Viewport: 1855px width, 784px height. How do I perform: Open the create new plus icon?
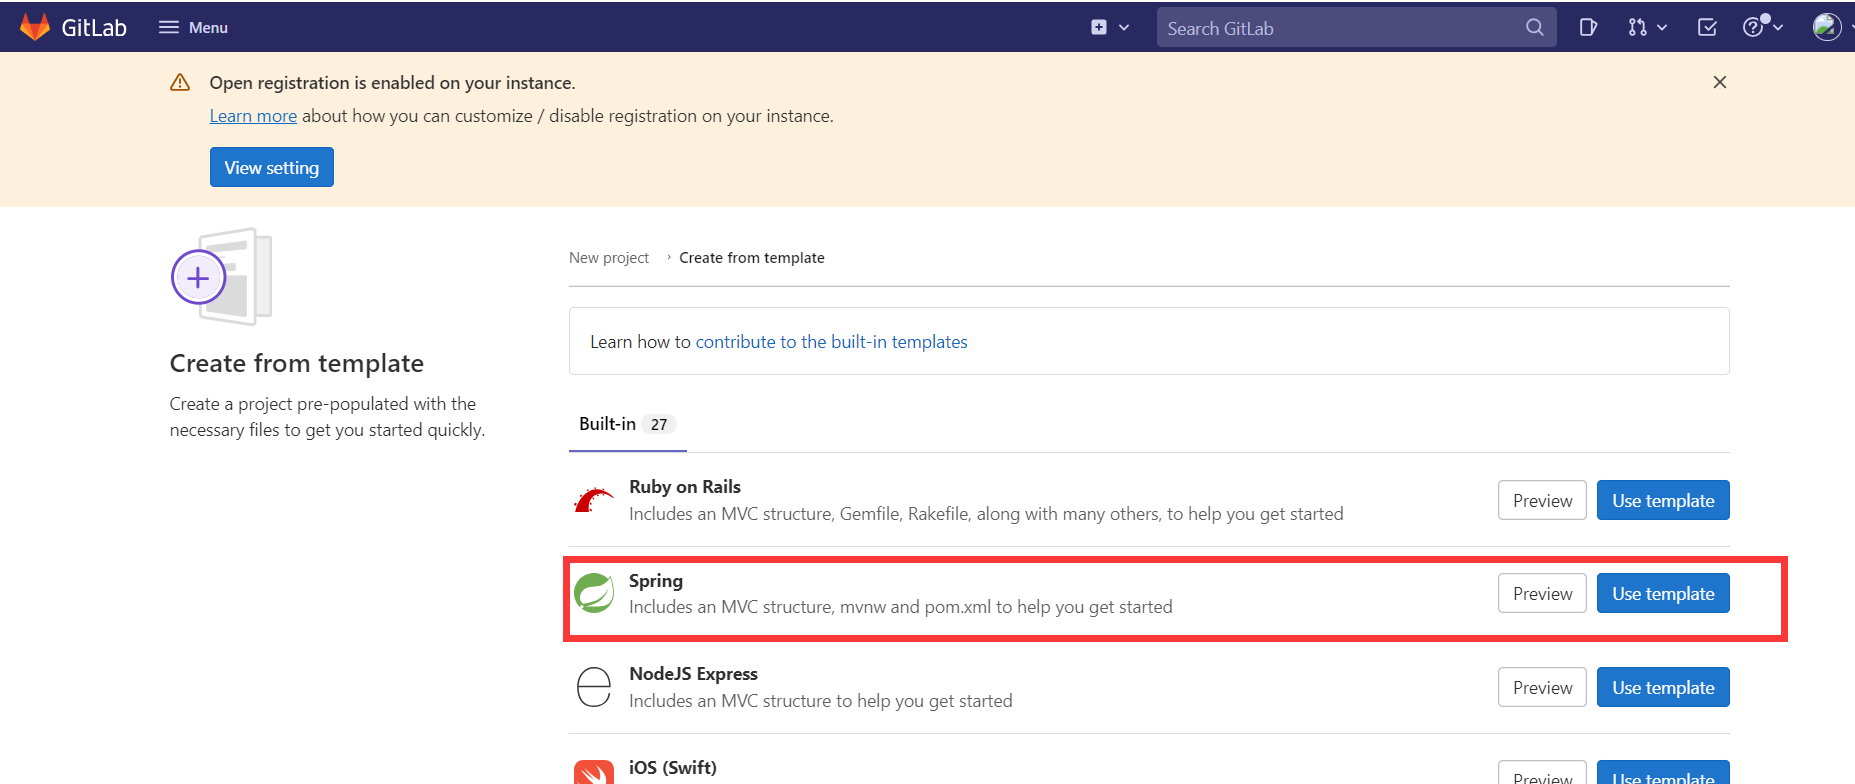(x=1099, y=27)
